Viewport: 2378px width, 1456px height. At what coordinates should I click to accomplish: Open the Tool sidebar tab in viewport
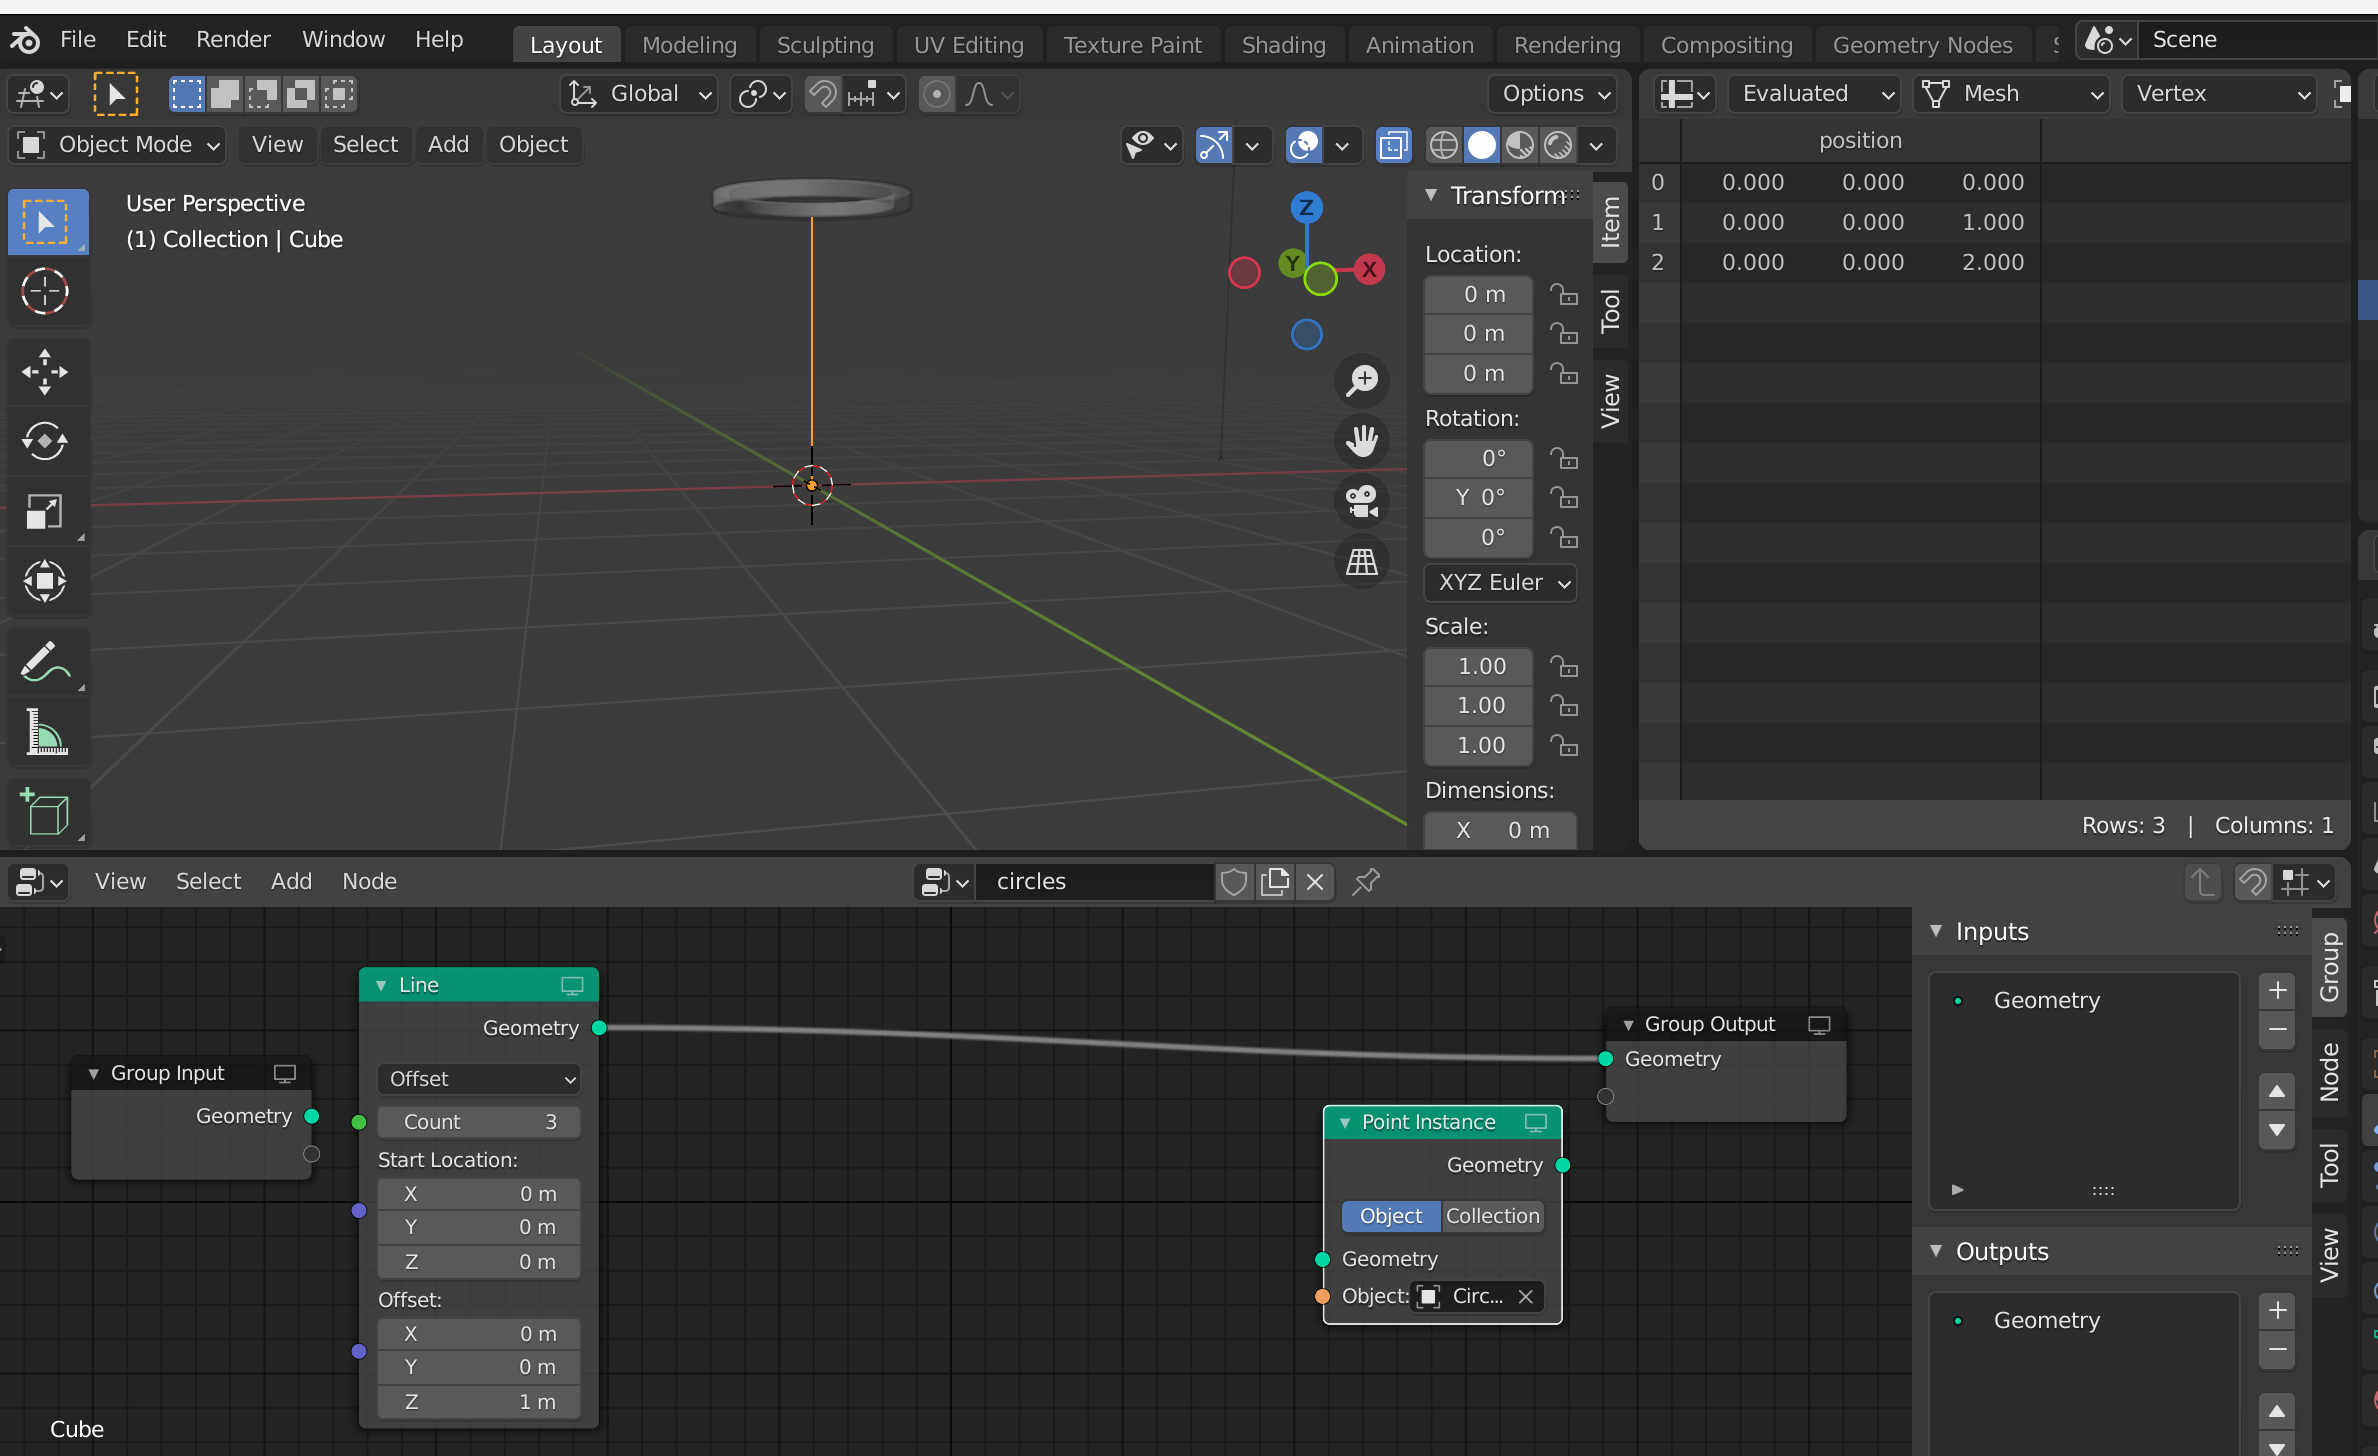[1610, 311]
